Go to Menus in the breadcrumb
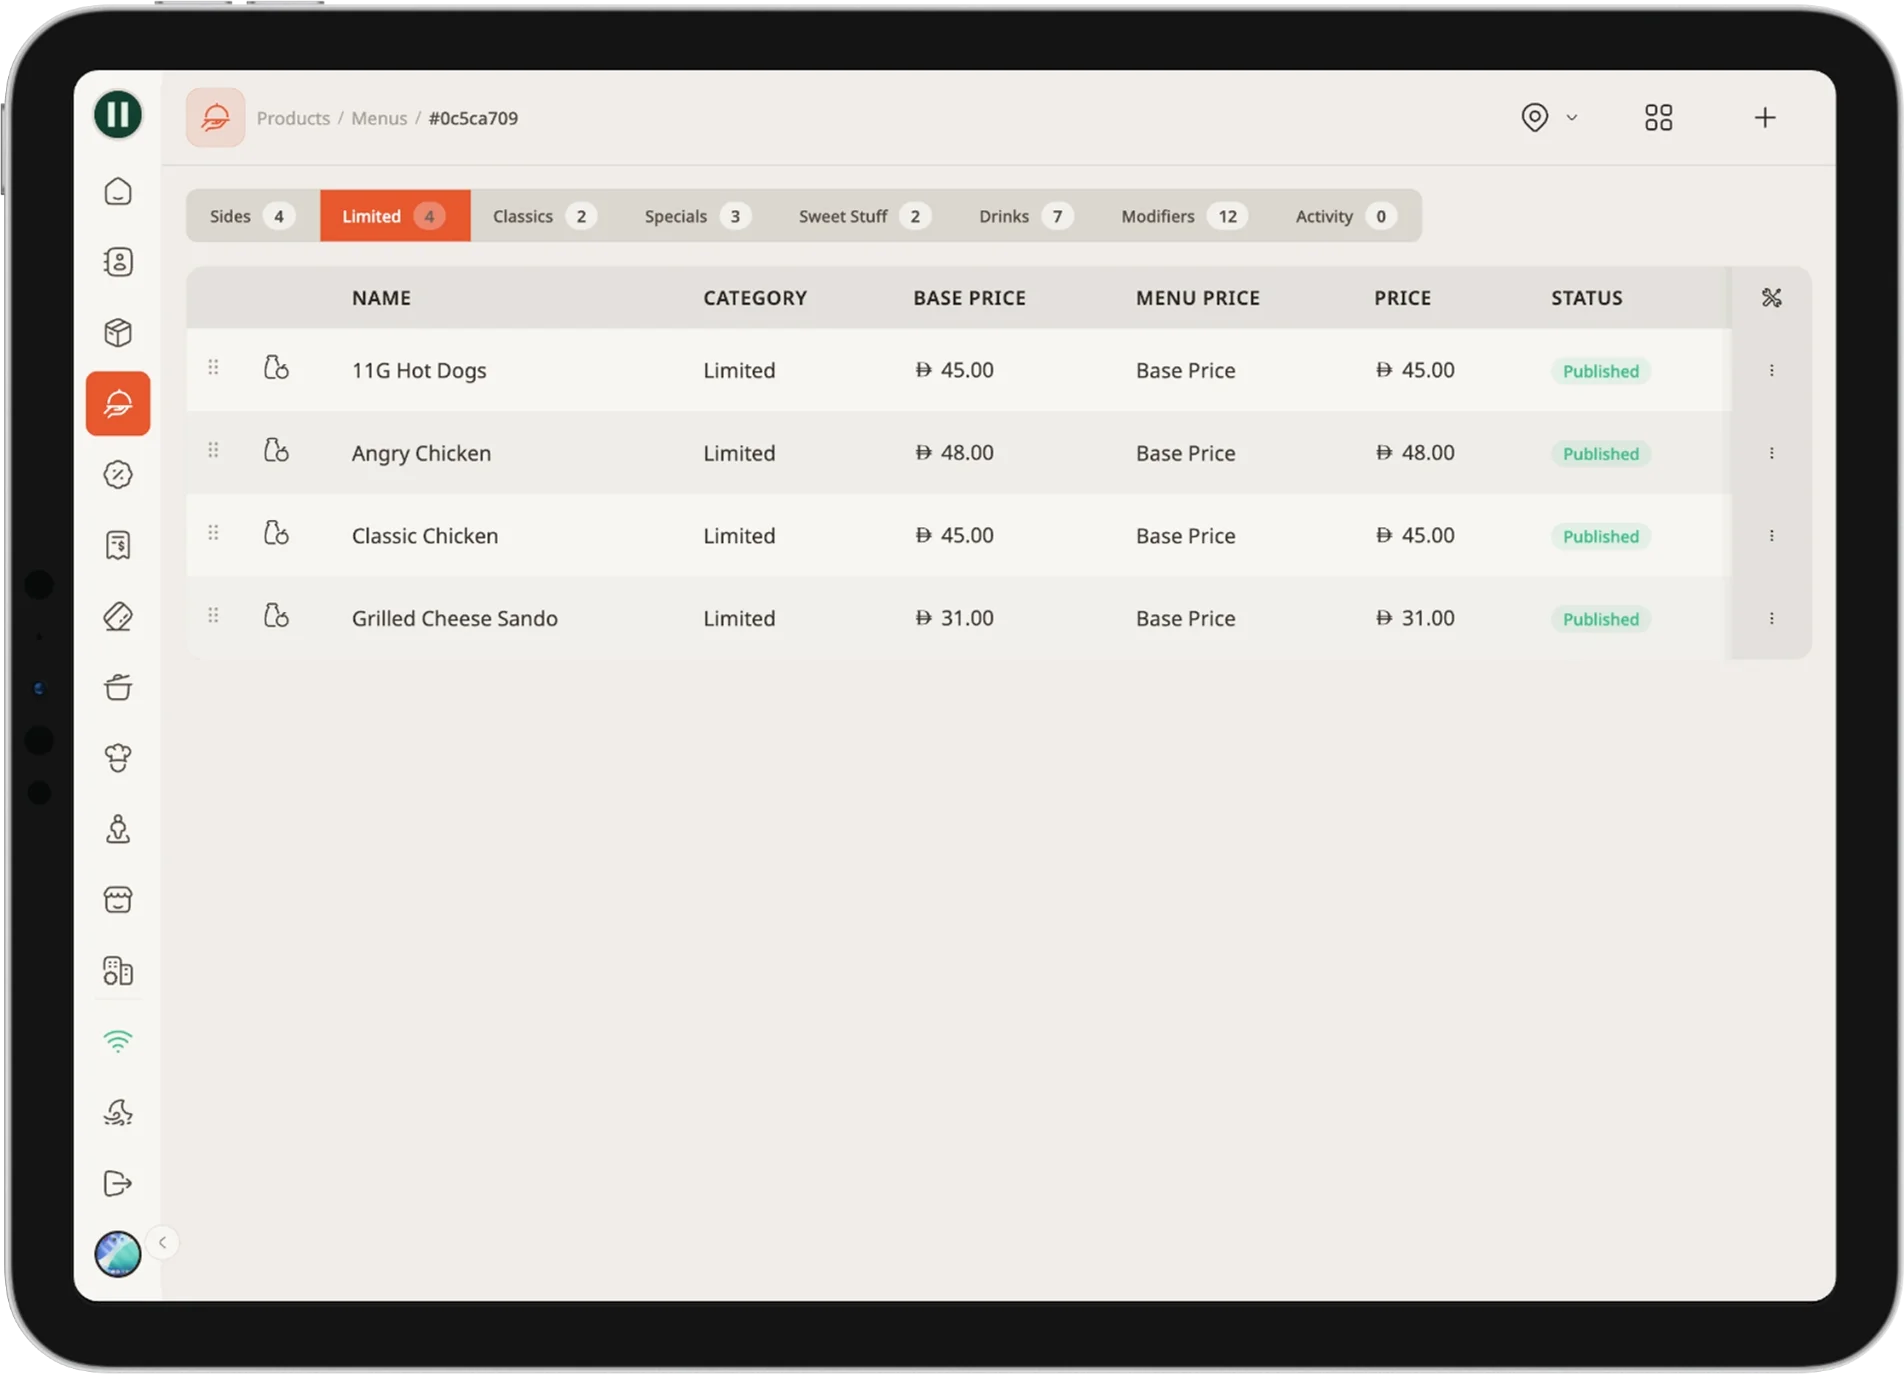This screenshot has width=1904, height=1374. coord(379,118)
